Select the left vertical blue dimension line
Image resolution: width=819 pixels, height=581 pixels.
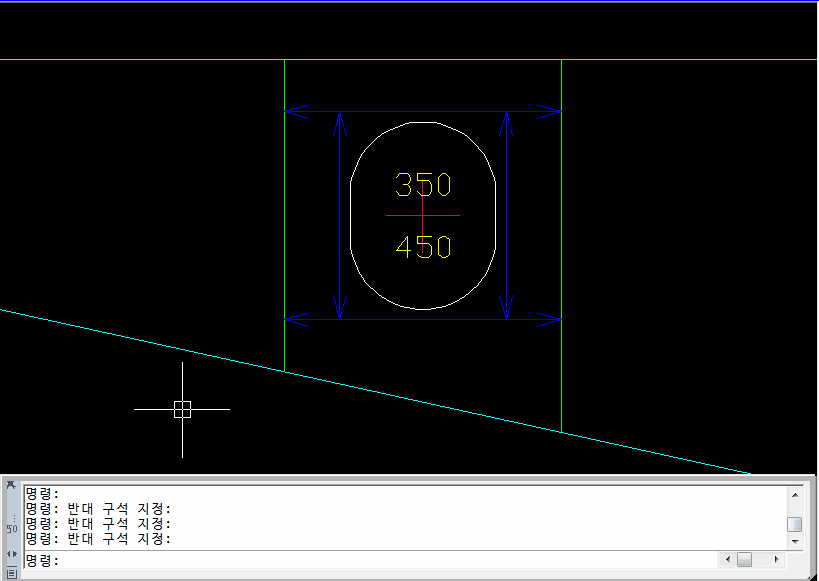tap(340, 215)
